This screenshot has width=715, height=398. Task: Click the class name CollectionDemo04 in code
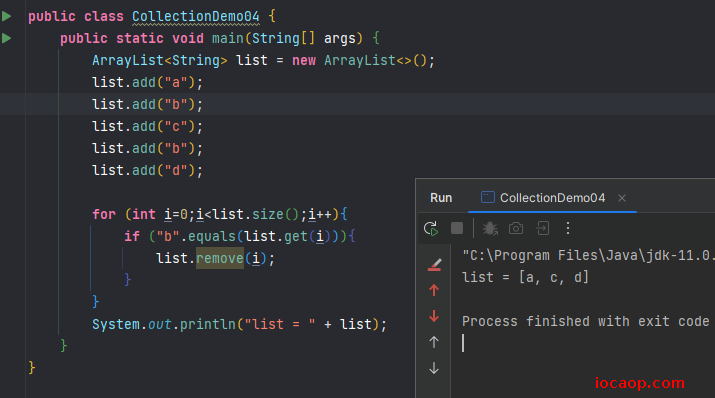[x=196, y=16]
